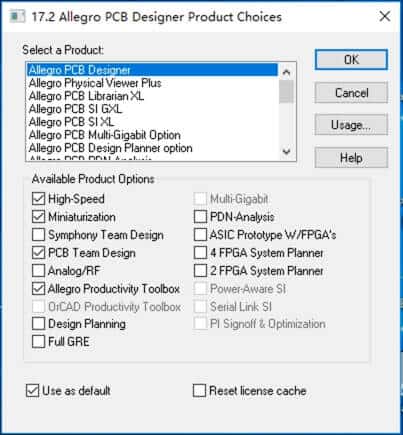Toggle the Use as default checkbox
Image resolution: width=403 pixels, height=435 pixels.
32,391
